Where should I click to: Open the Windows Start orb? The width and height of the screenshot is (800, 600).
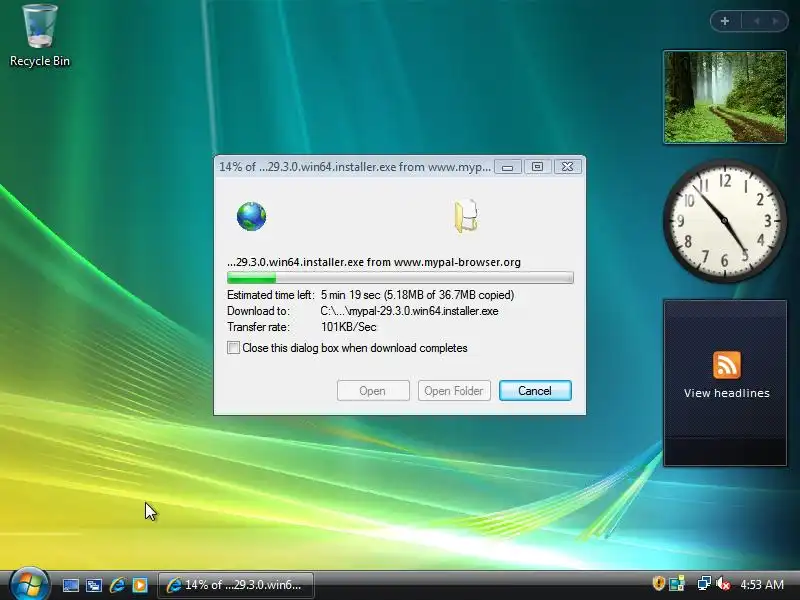[29, 584]
